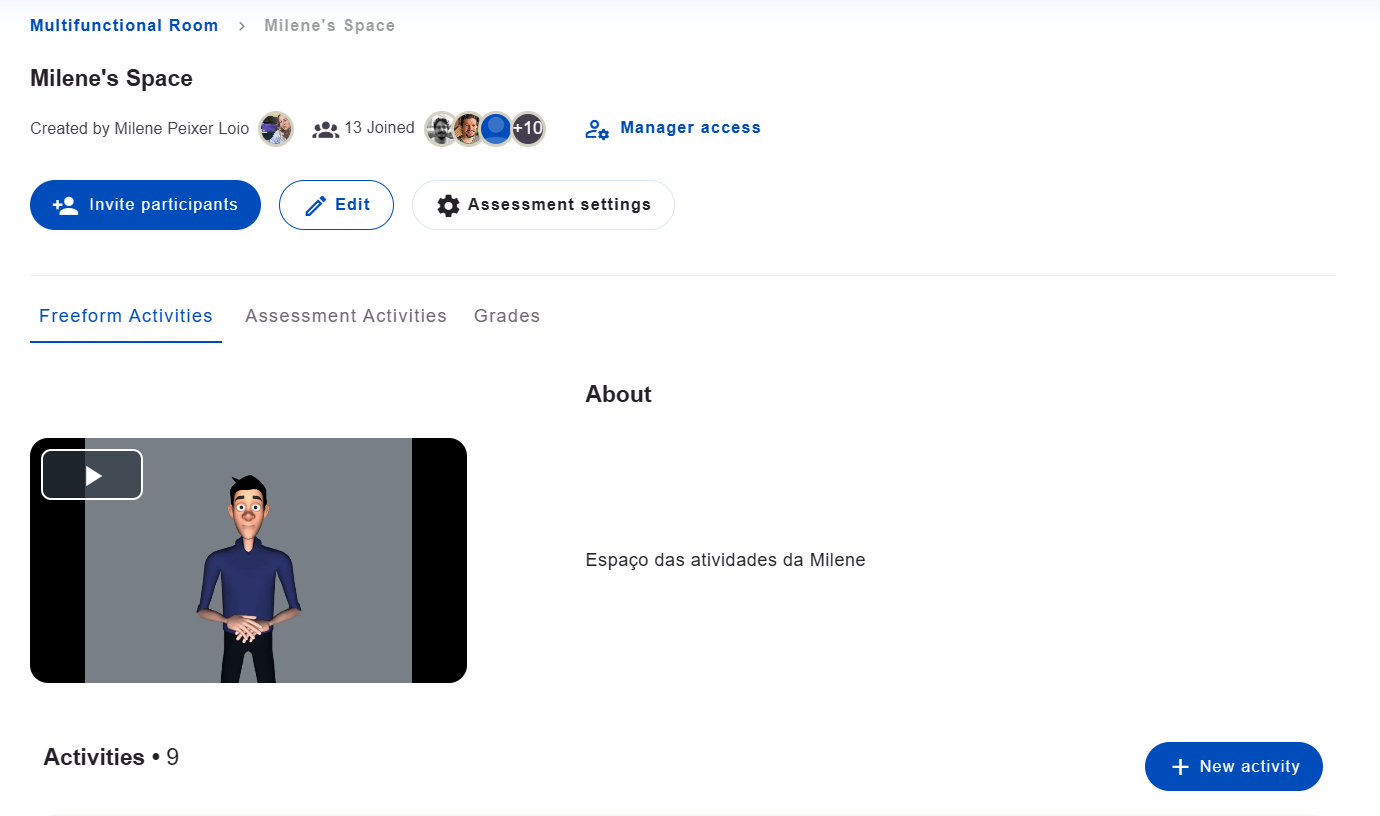Click 'Created by Milene Peixer Loio' text
The width and height of the screenshot is (1380, 816).
tap(140, 128)
